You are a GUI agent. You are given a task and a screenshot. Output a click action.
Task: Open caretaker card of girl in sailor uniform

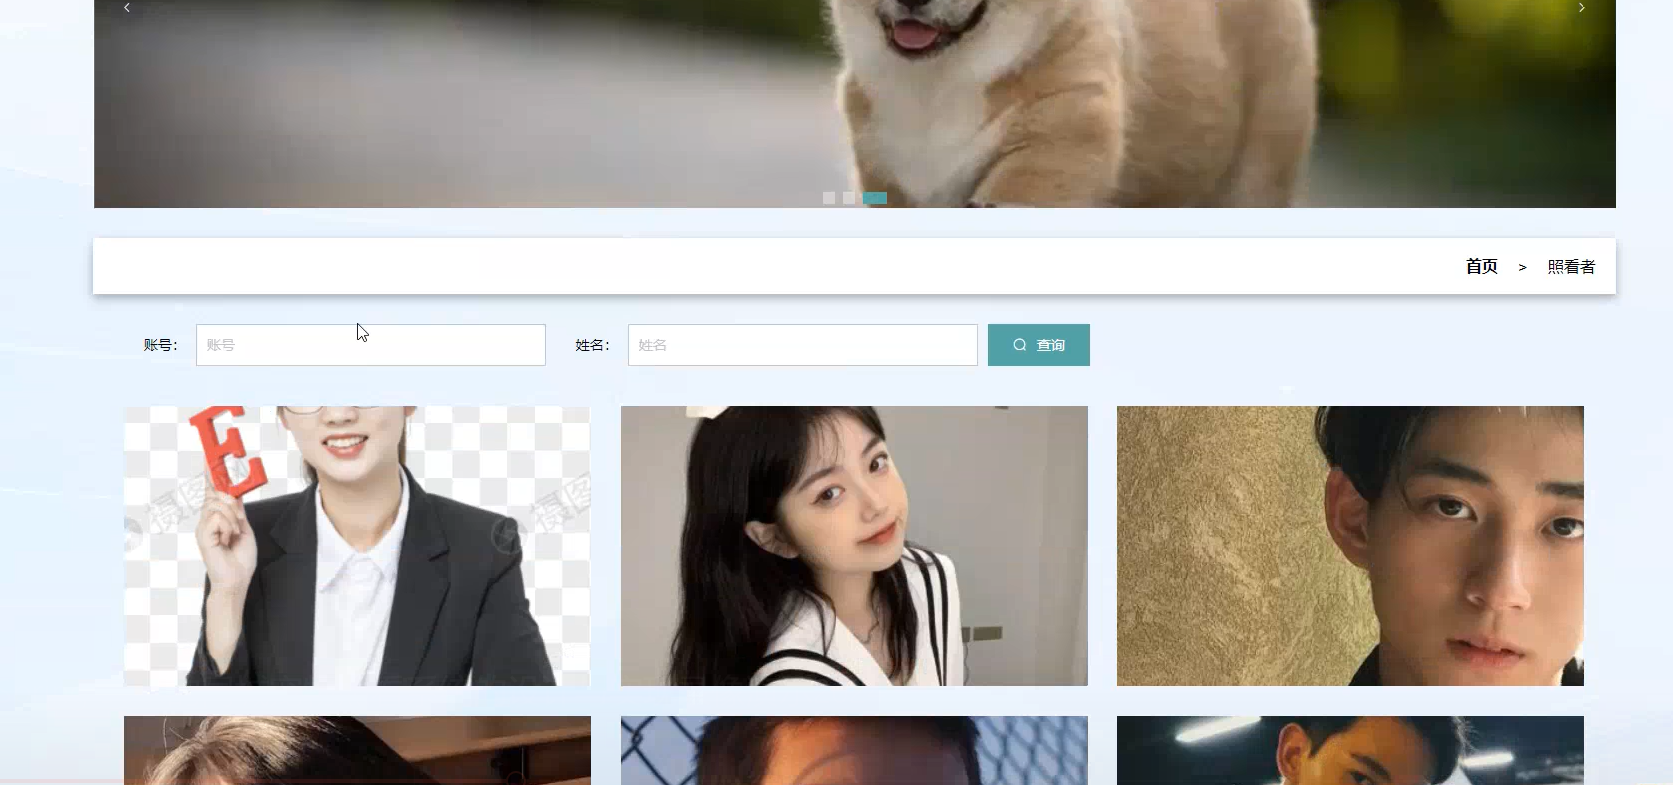click(x=854, y=546)
